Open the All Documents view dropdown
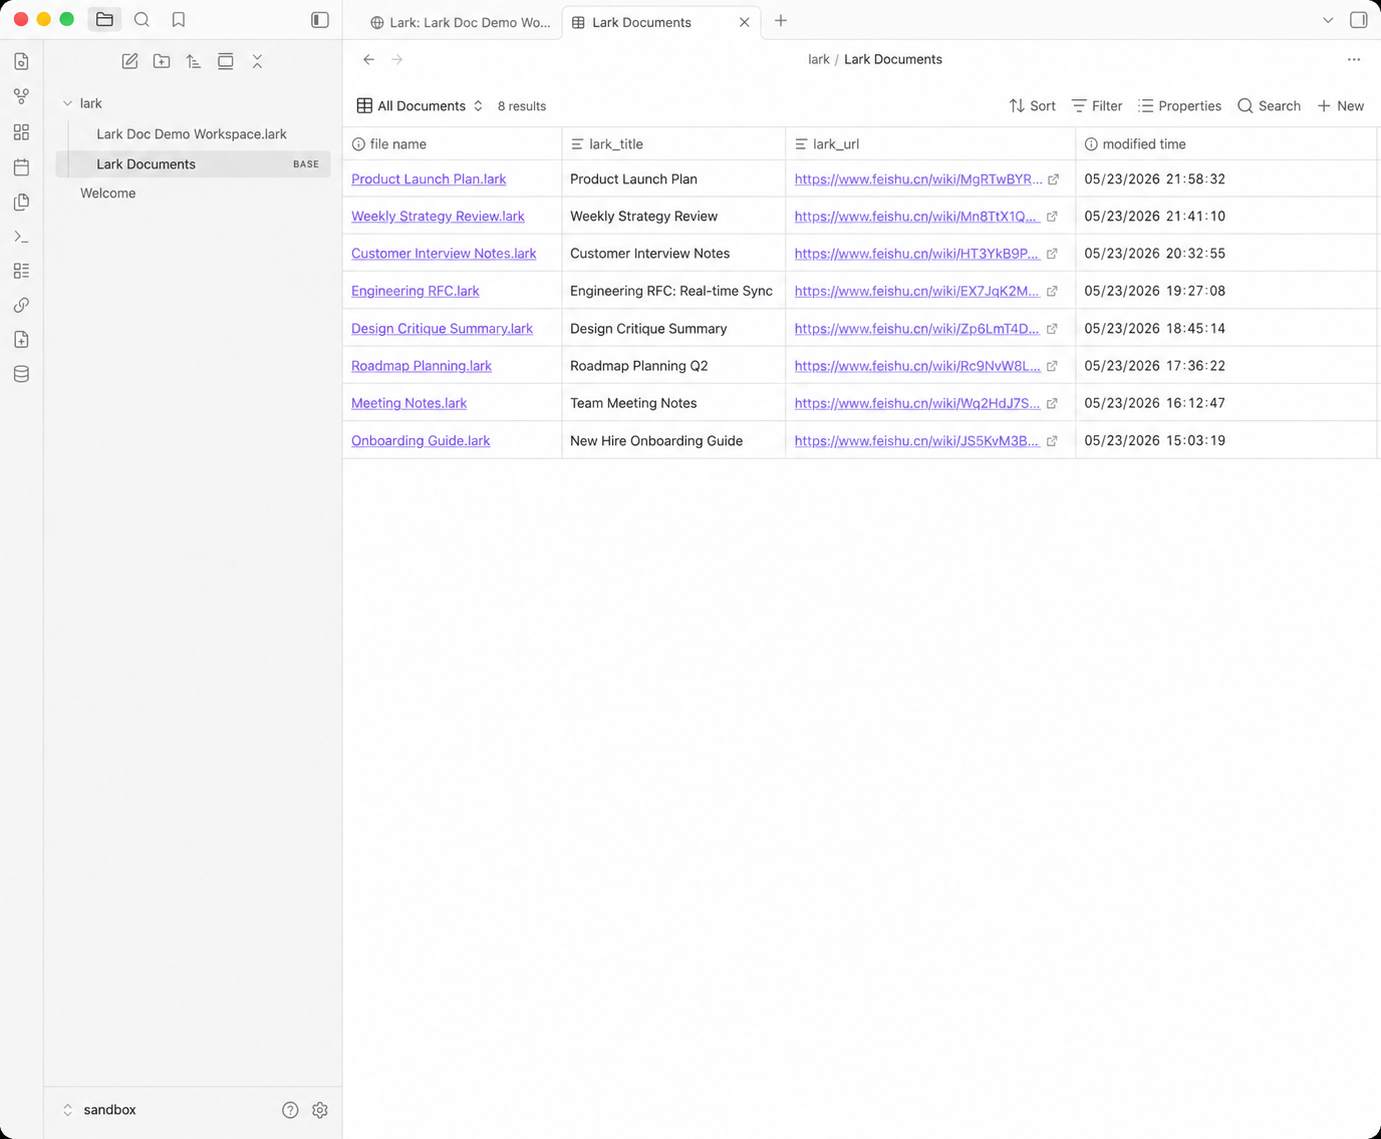The width and height of the screenshot is (1381, 1139). [x=420, y=106]
